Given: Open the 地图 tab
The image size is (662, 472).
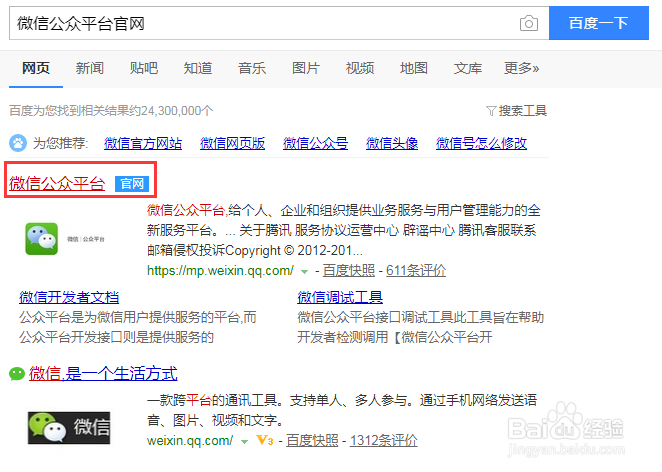Looking at the screenshot, I should [414, 68].
